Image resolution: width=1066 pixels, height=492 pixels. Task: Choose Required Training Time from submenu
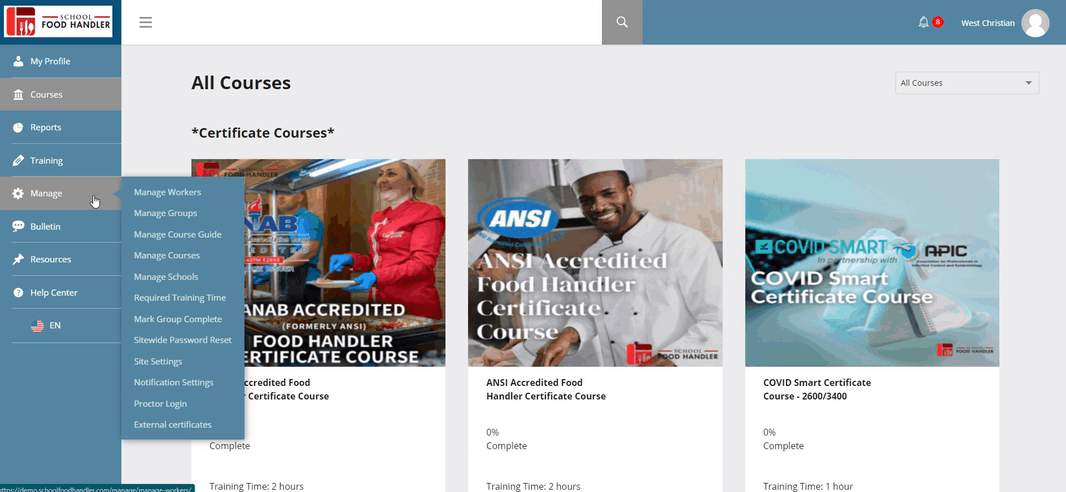click(180, 298)
